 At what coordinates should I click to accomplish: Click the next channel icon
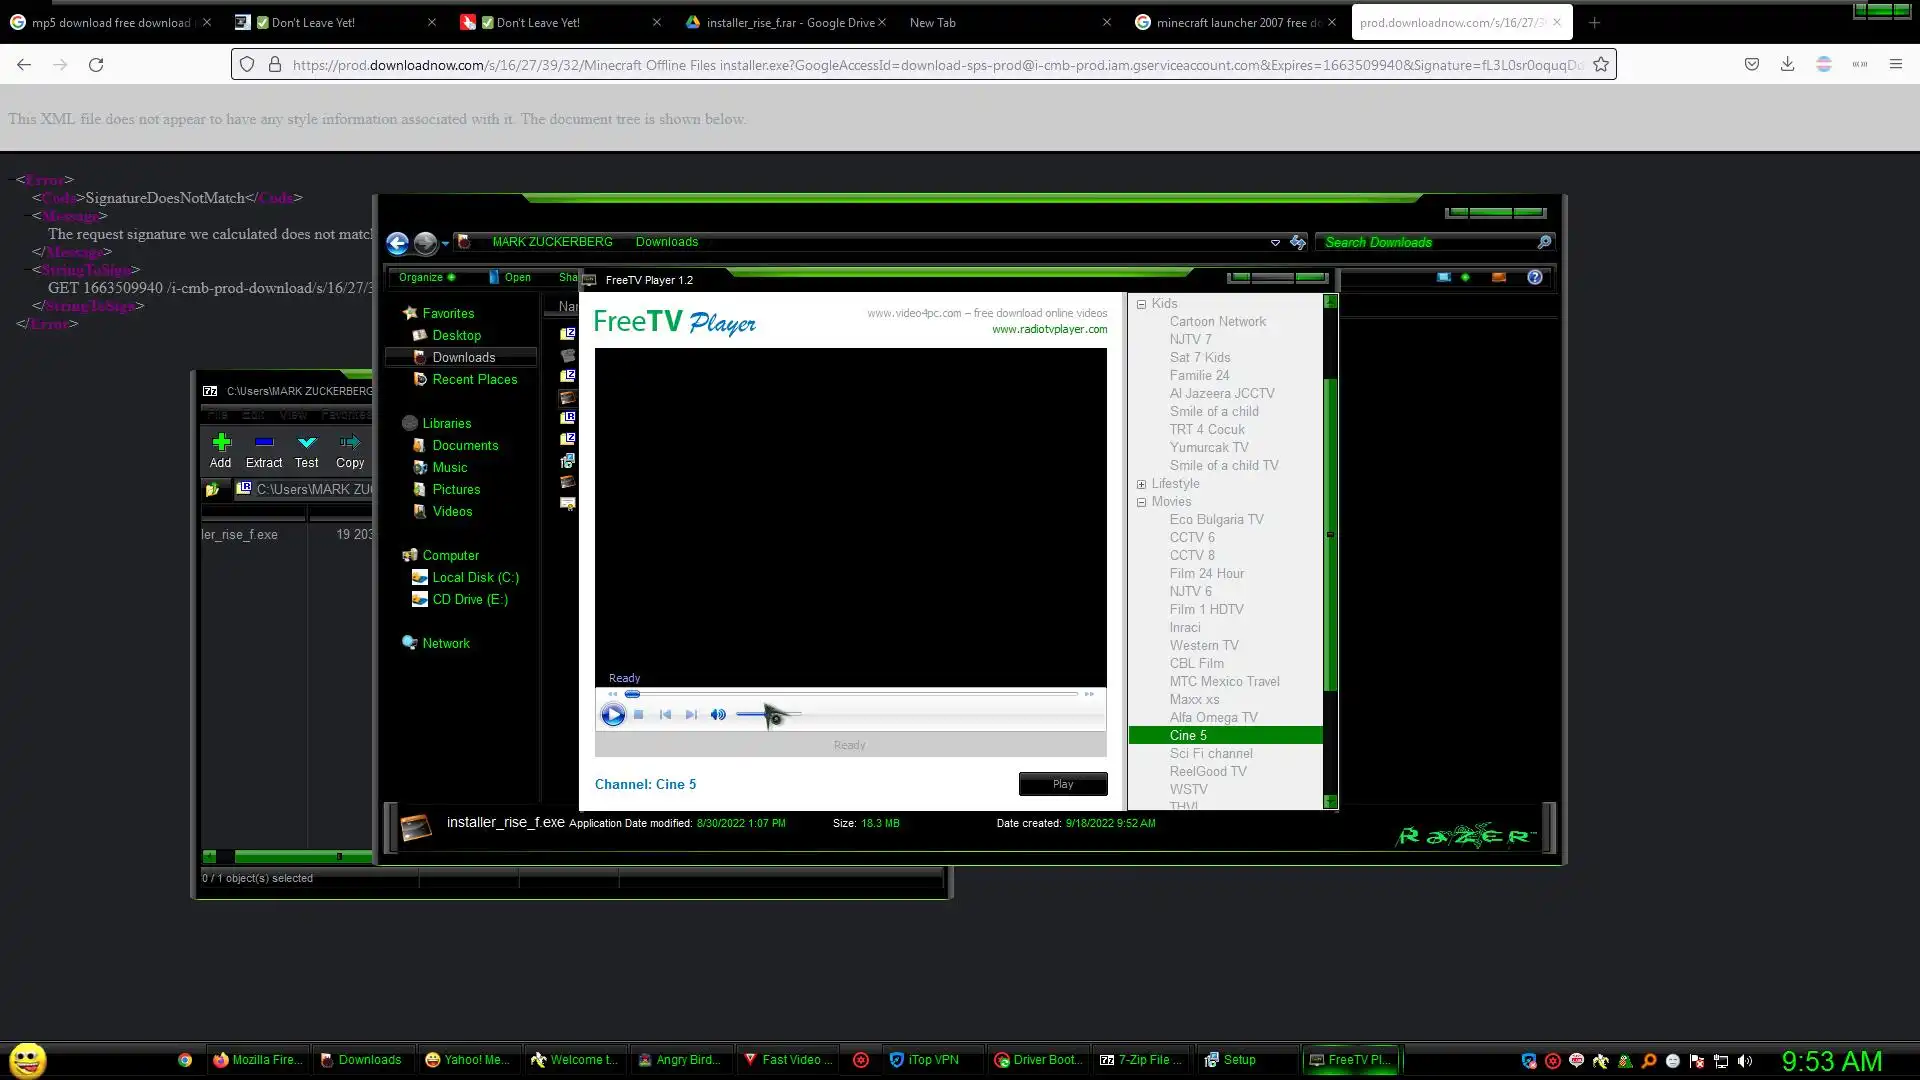tap(691, 715)
